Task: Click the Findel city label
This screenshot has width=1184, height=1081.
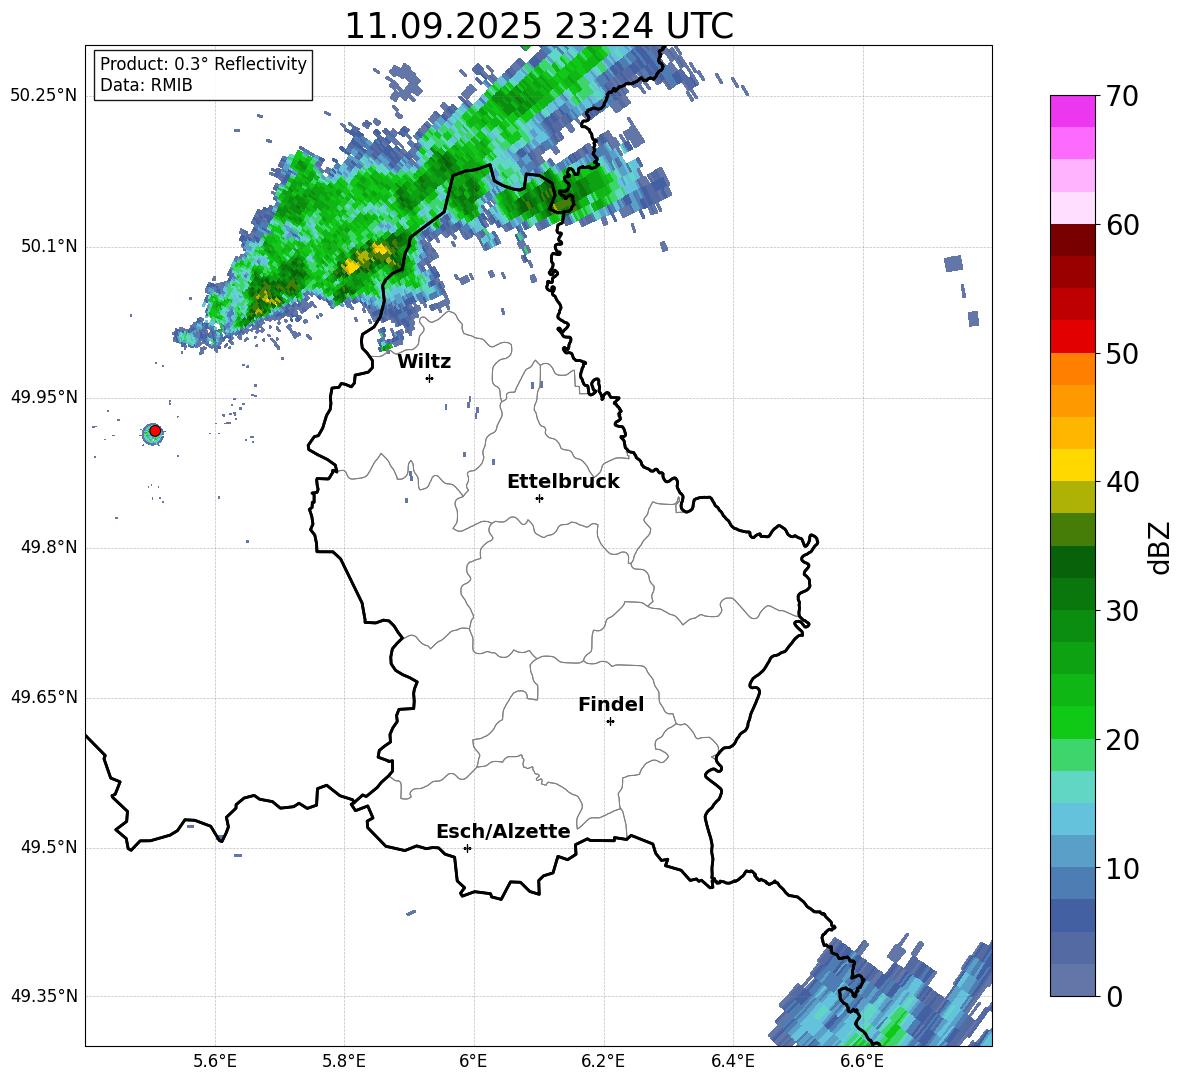Action: tap(611, 704)
